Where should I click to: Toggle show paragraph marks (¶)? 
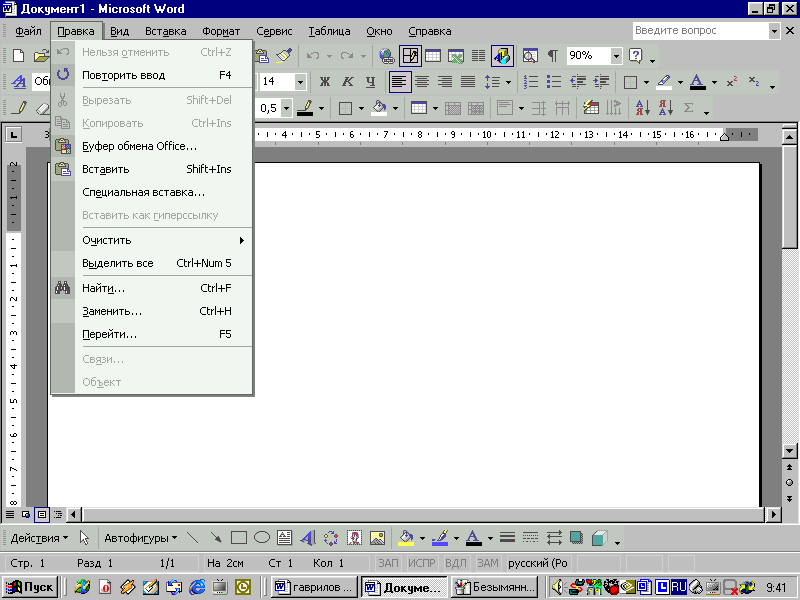click(553, 56)
